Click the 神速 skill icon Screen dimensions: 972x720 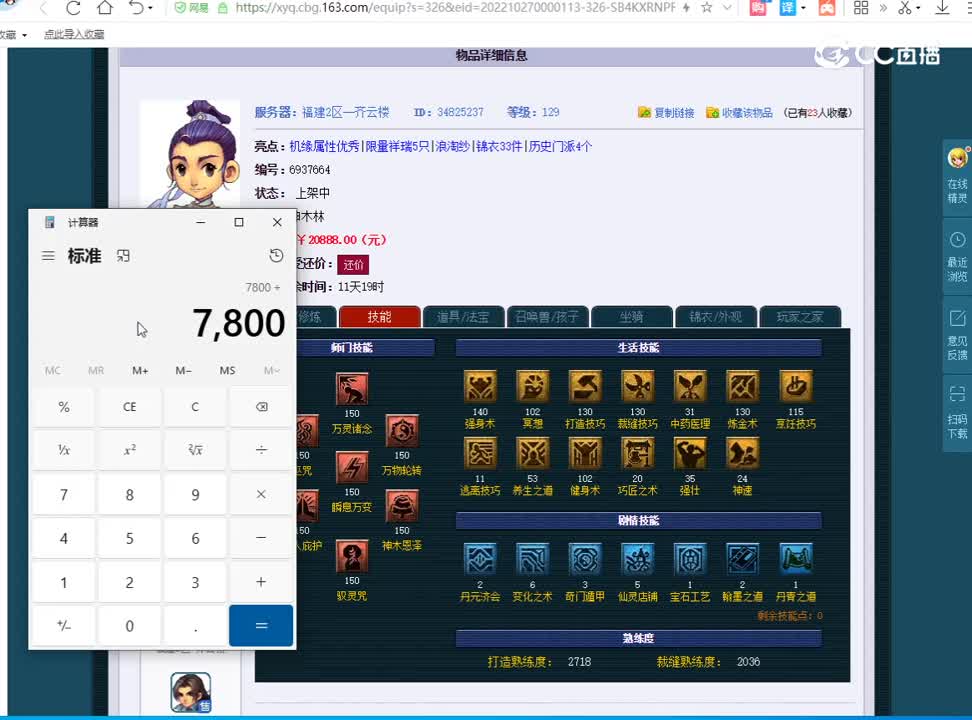pyautogui.click(x=742, y=454)
